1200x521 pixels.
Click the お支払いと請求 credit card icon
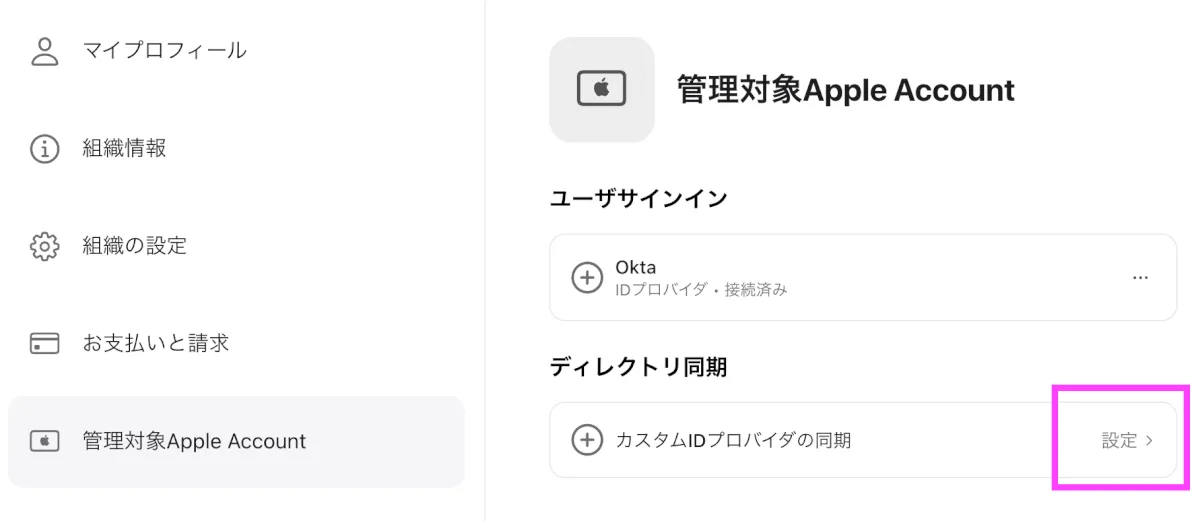[44, 344]
